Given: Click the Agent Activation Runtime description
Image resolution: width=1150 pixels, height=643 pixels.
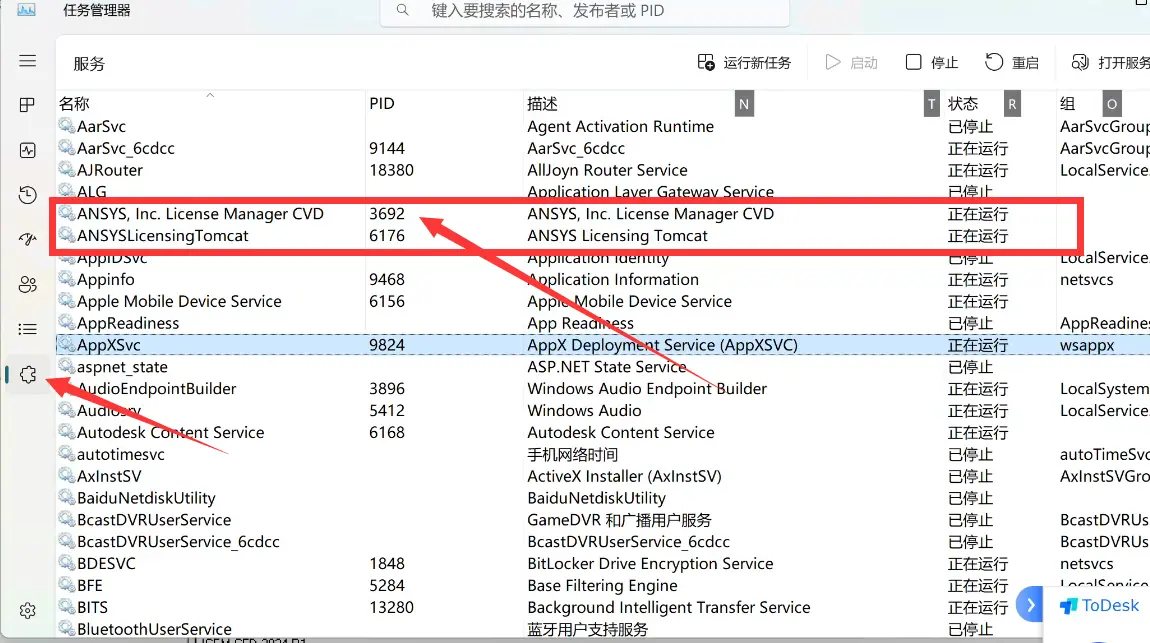Looking at the screenshot, I should point(620,126).
